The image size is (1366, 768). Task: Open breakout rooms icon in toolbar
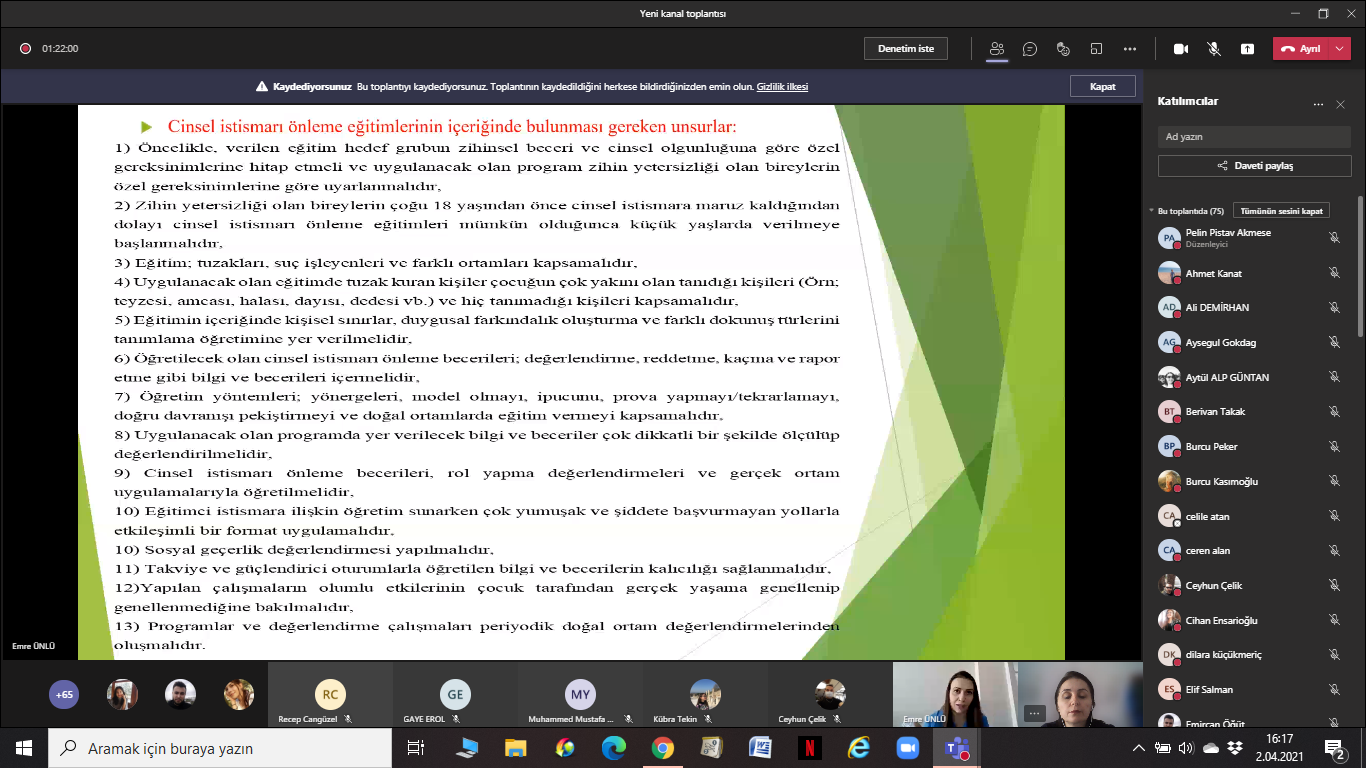(x=1096, y=48)
